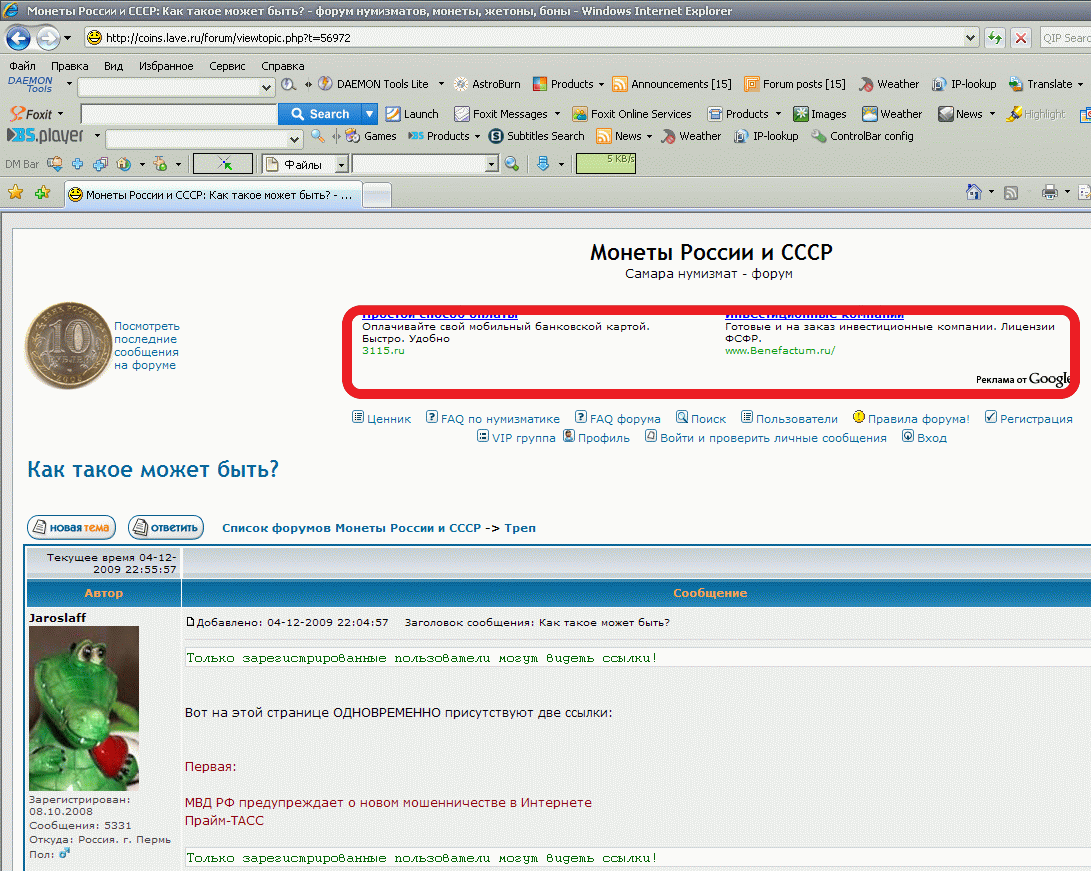The image size is (1091, 871).
Task: Open the Файл menu
Action: (x=22, y=66)
